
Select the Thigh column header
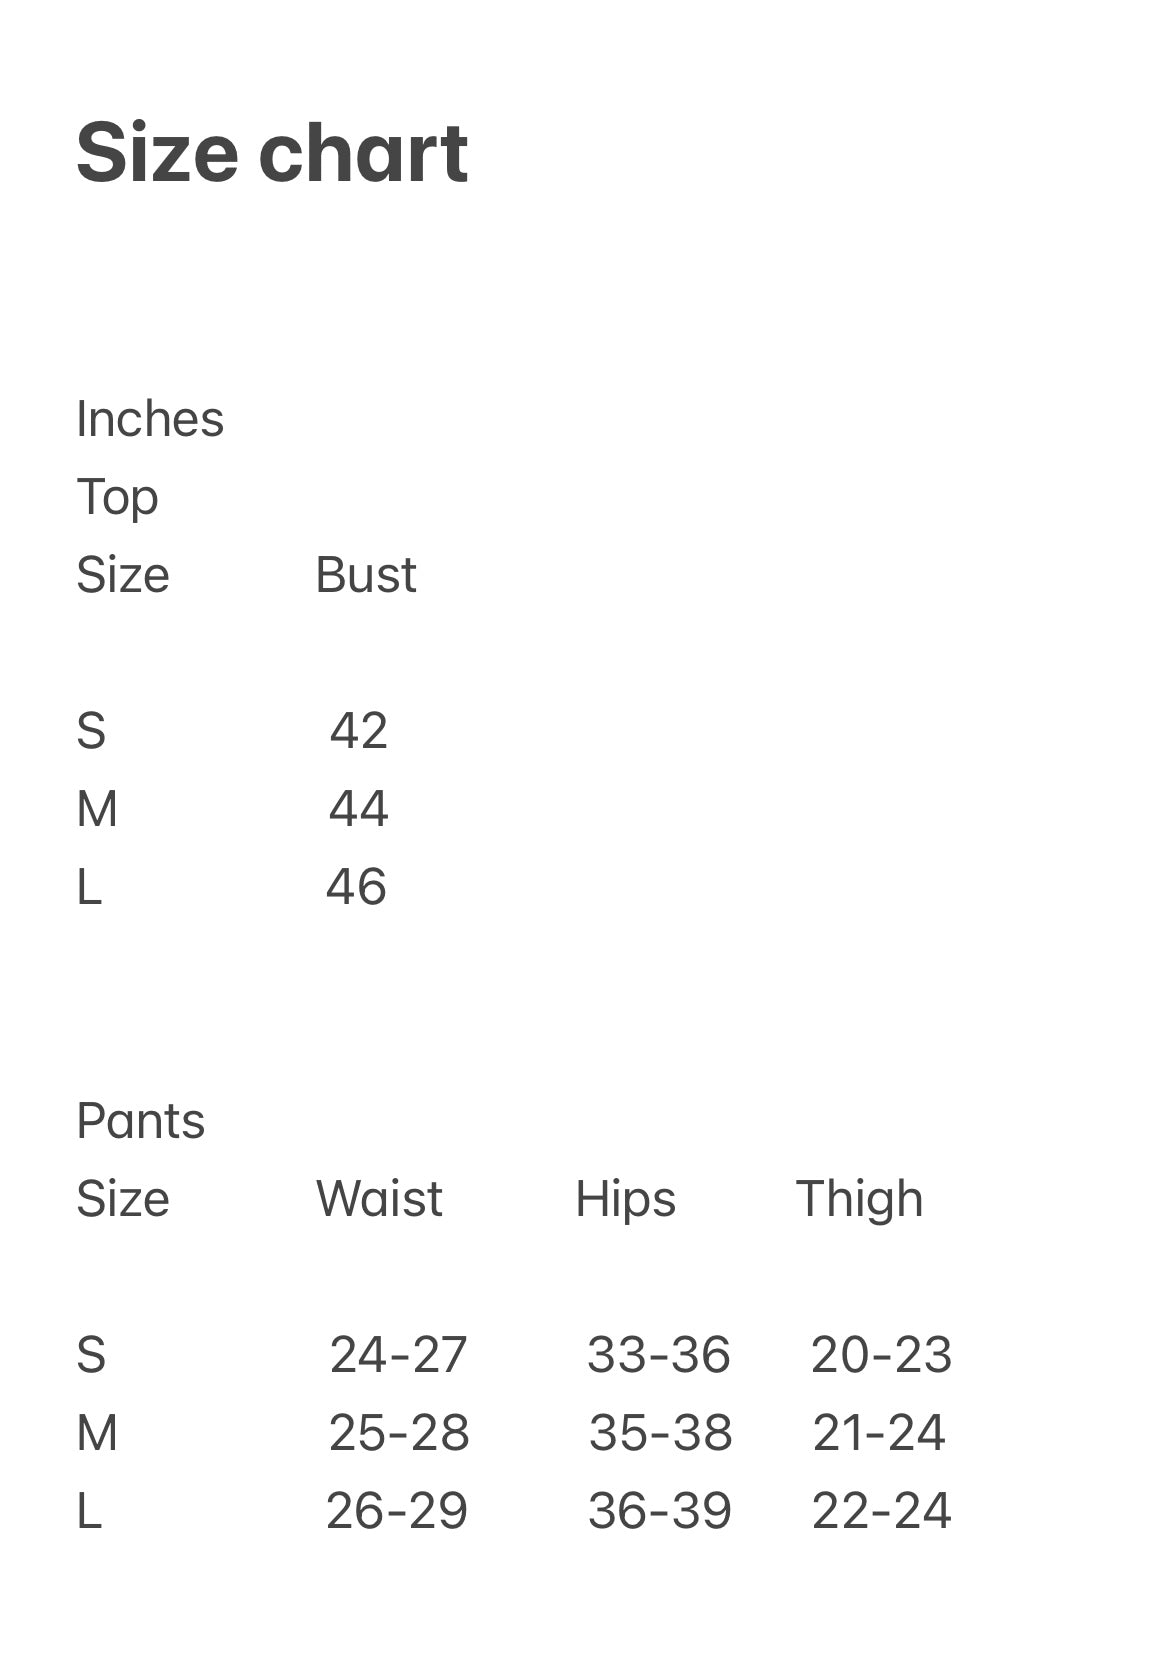859,1199
